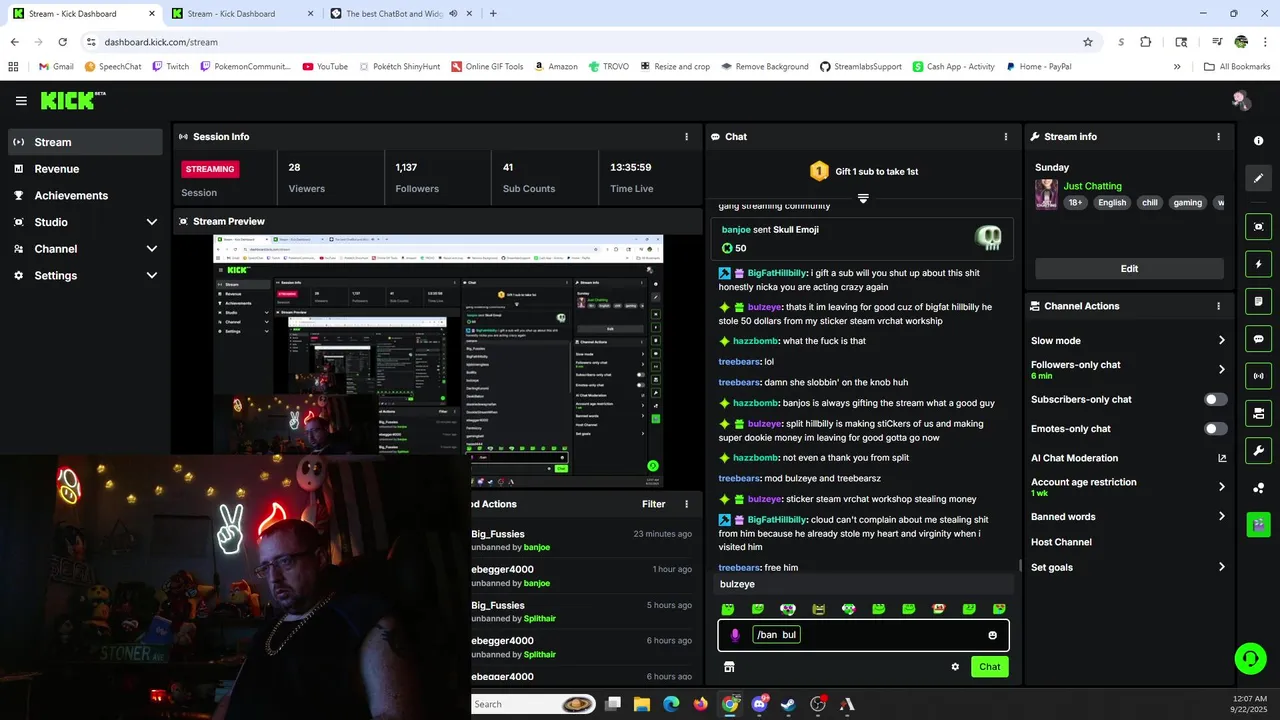Select Revenue in the left sidebar
Screen dimensions: 1280x720
pyautogui.click(x=85, y=169)
